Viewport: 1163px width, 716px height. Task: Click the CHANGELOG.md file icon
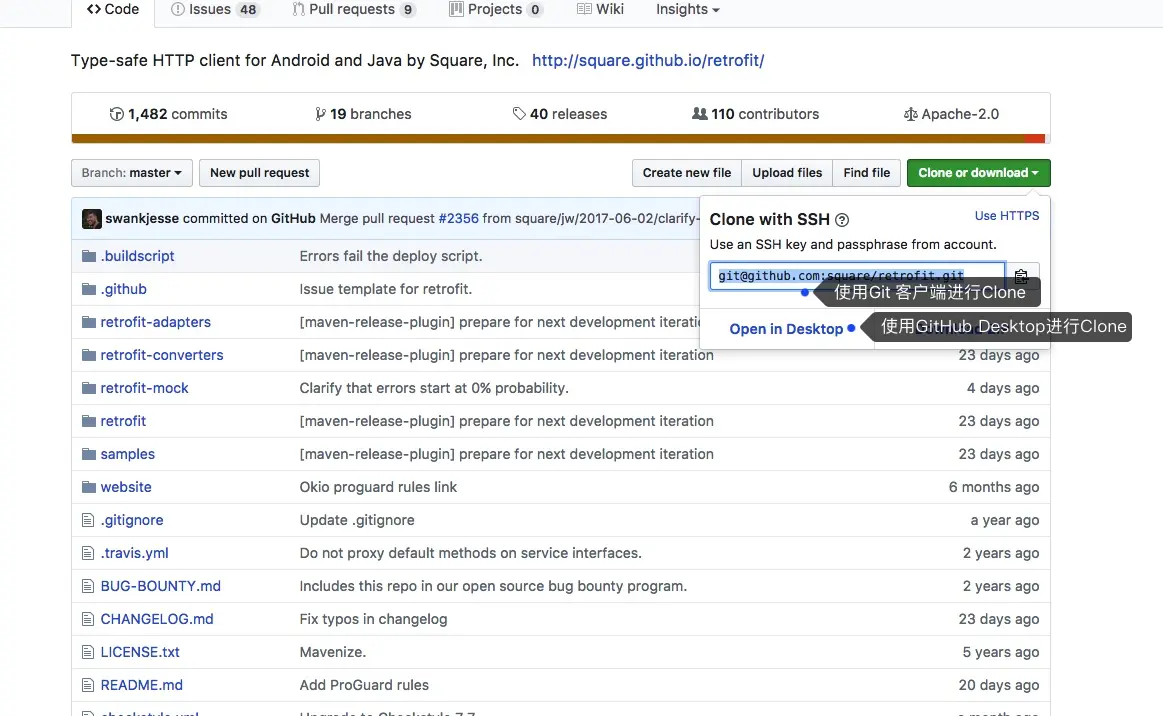tap(88, 620)
